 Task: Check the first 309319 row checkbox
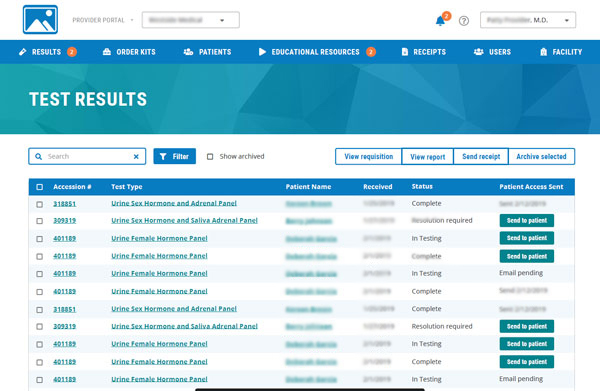point(39,221)
